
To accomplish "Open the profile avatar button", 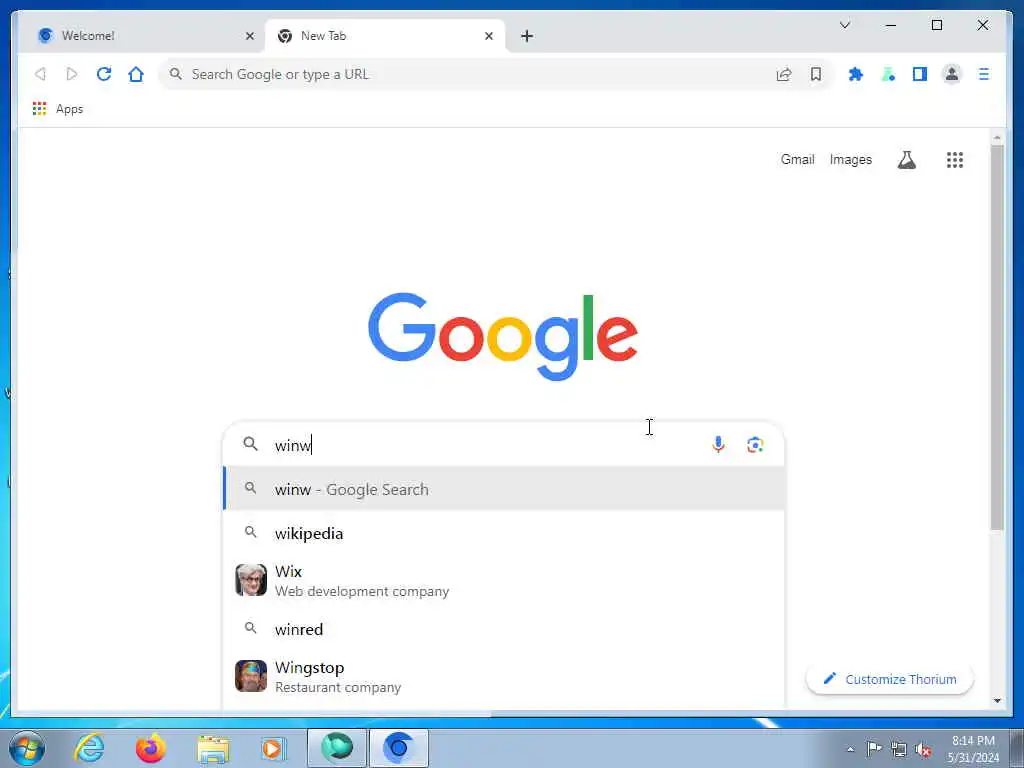I will click(952, 74).
